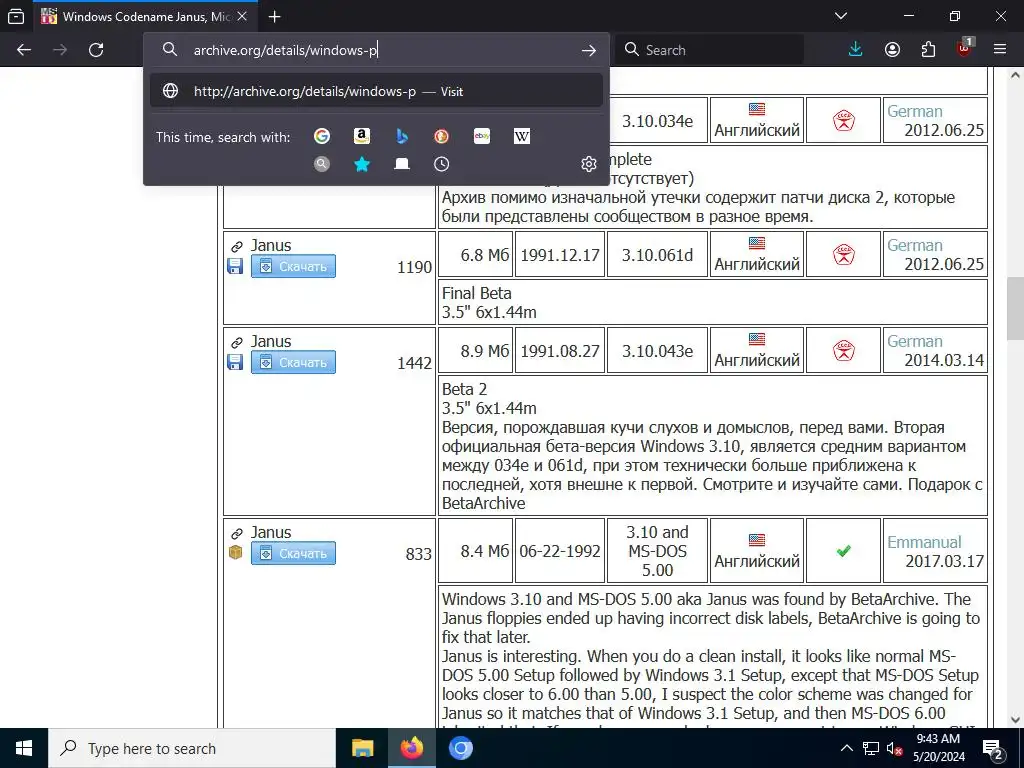1024x768 pixels.
Task: Open the Firefox View button
Action: click(16, 16)
